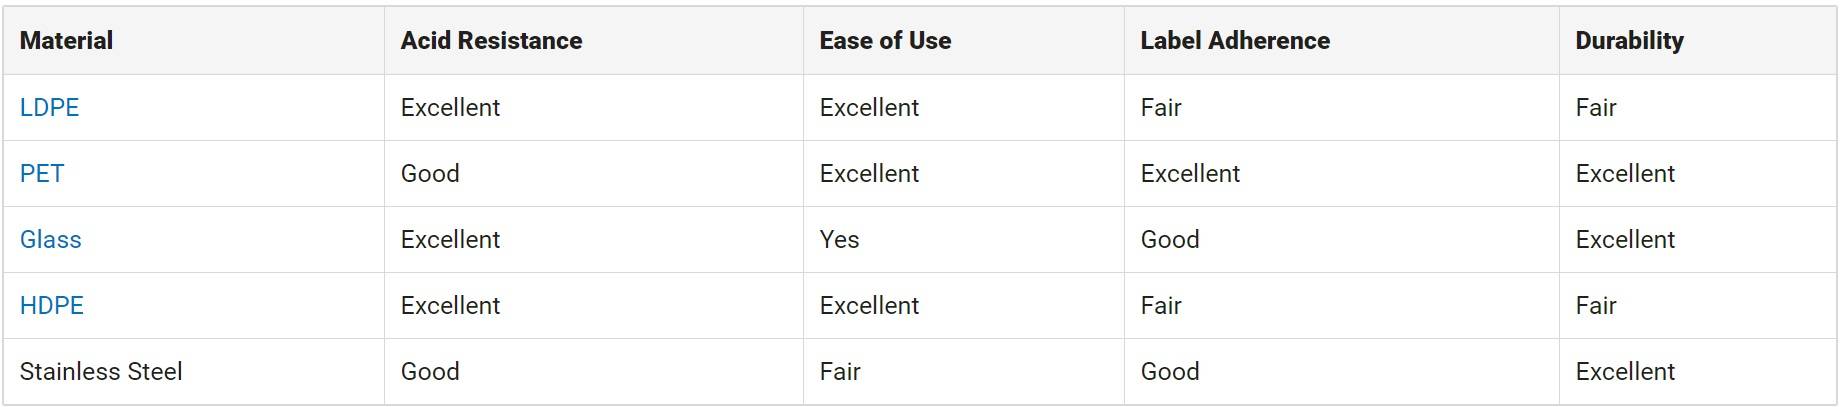The width and height of the screenshot is (1841, 407).
Task: Select HDPE's Durability cell 'Fair'
Action: [1596, 305]
